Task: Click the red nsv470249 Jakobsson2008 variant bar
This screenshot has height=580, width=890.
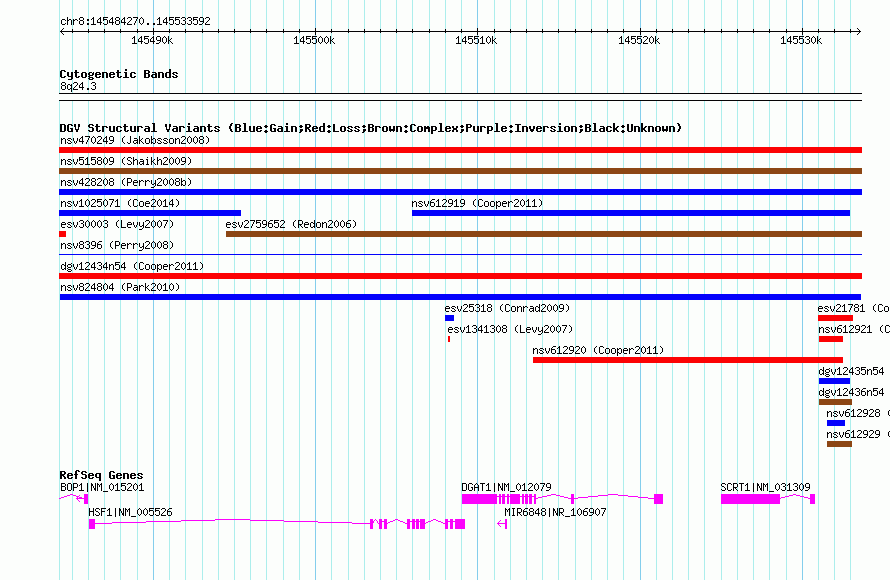Action: 460,150
